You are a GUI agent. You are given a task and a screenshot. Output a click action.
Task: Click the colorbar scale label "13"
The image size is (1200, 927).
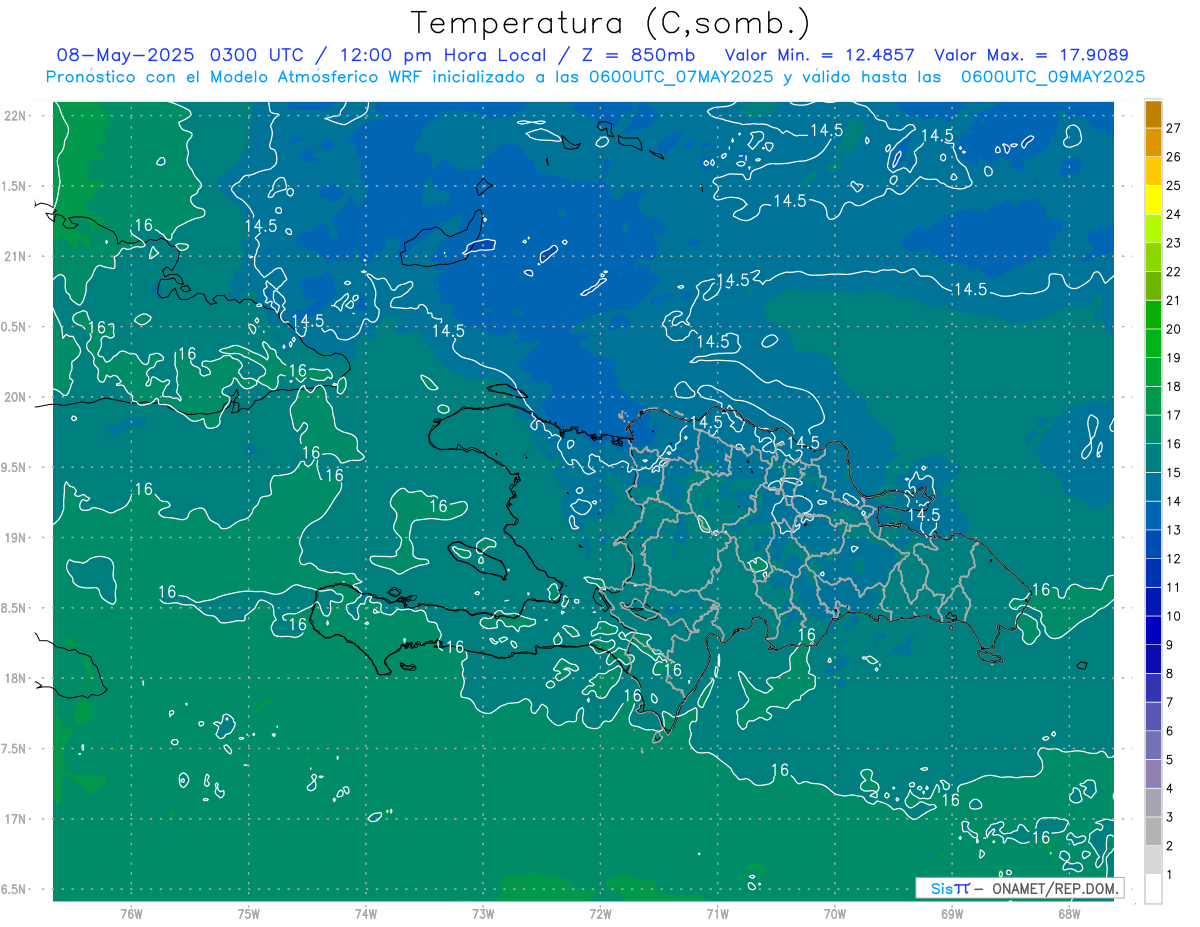click(x=1174, y=530)
